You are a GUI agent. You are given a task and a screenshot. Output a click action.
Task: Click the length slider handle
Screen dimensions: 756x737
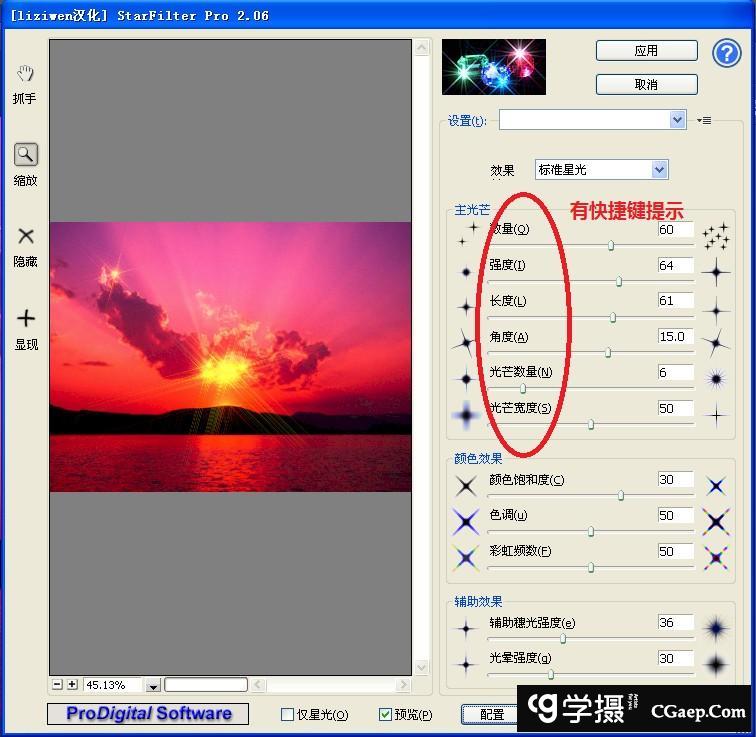click(x=613, y=317)
